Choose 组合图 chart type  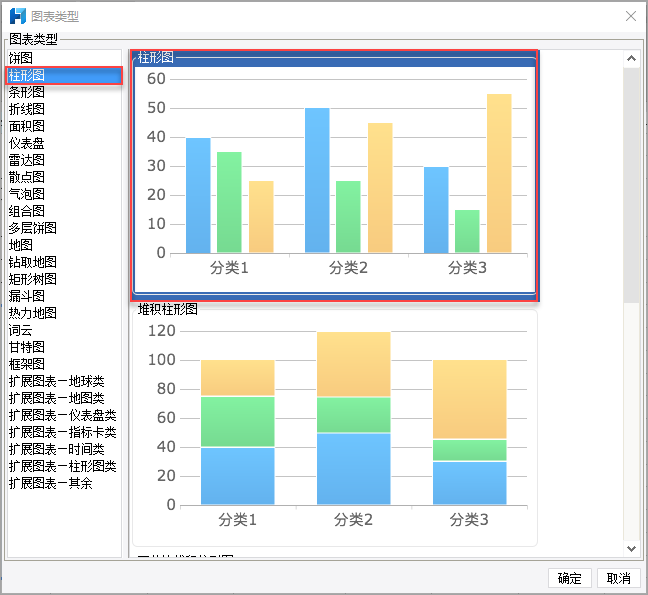click(64, 211)
